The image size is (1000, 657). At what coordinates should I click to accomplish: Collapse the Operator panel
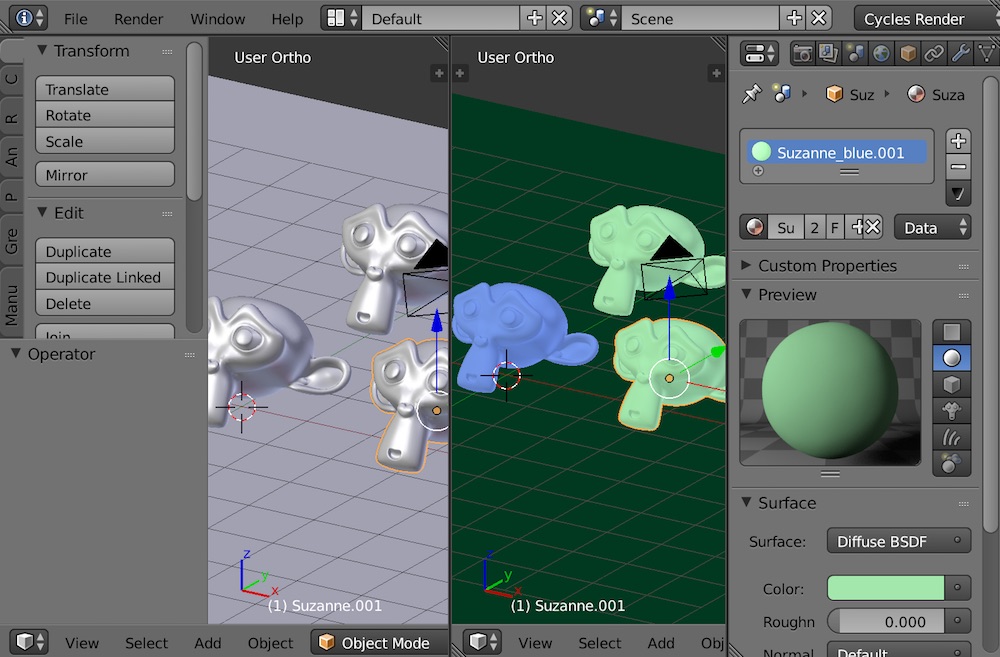pos(15,353)
